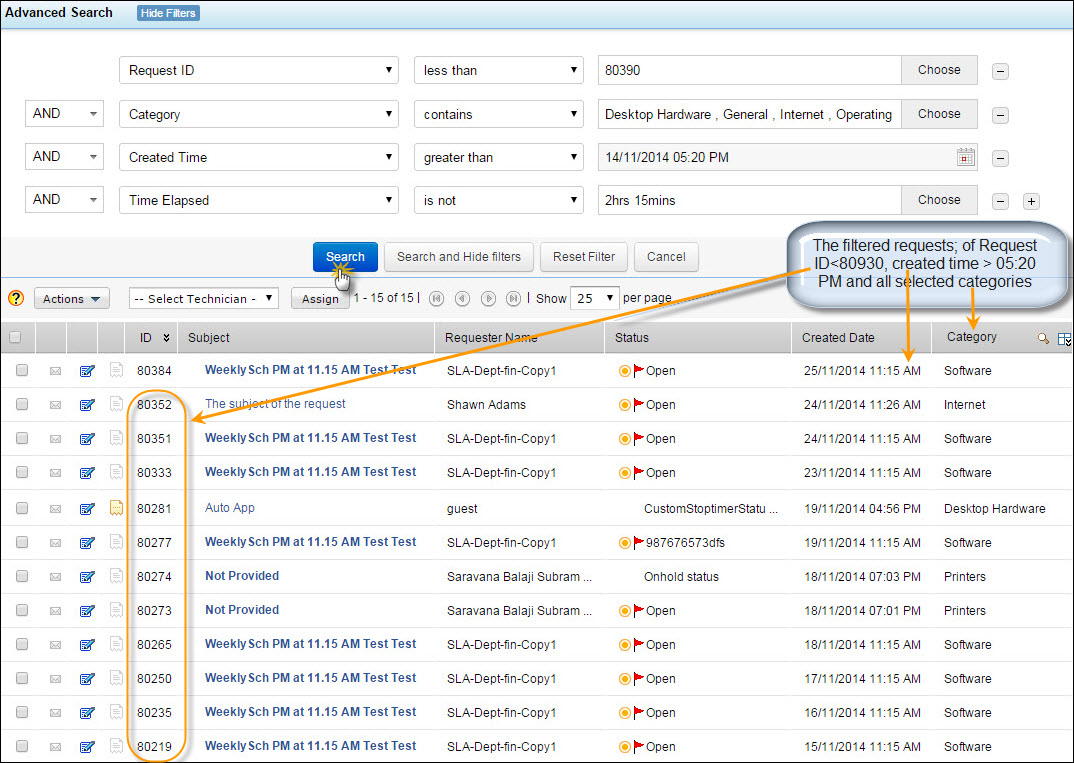Go to last page of results
Viewport: 1074px width, 763px height.
pos(513,299)
